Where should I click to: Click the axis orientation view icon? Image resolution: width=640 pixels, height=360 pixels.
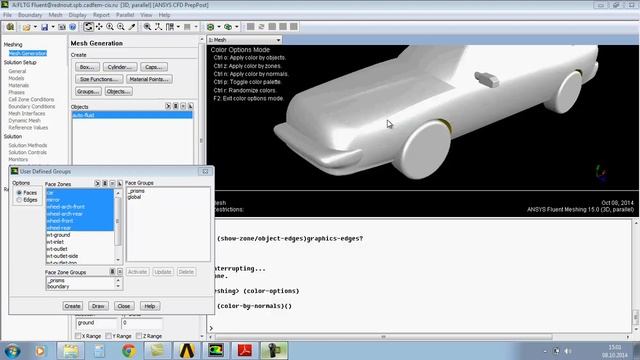point(158,27)
